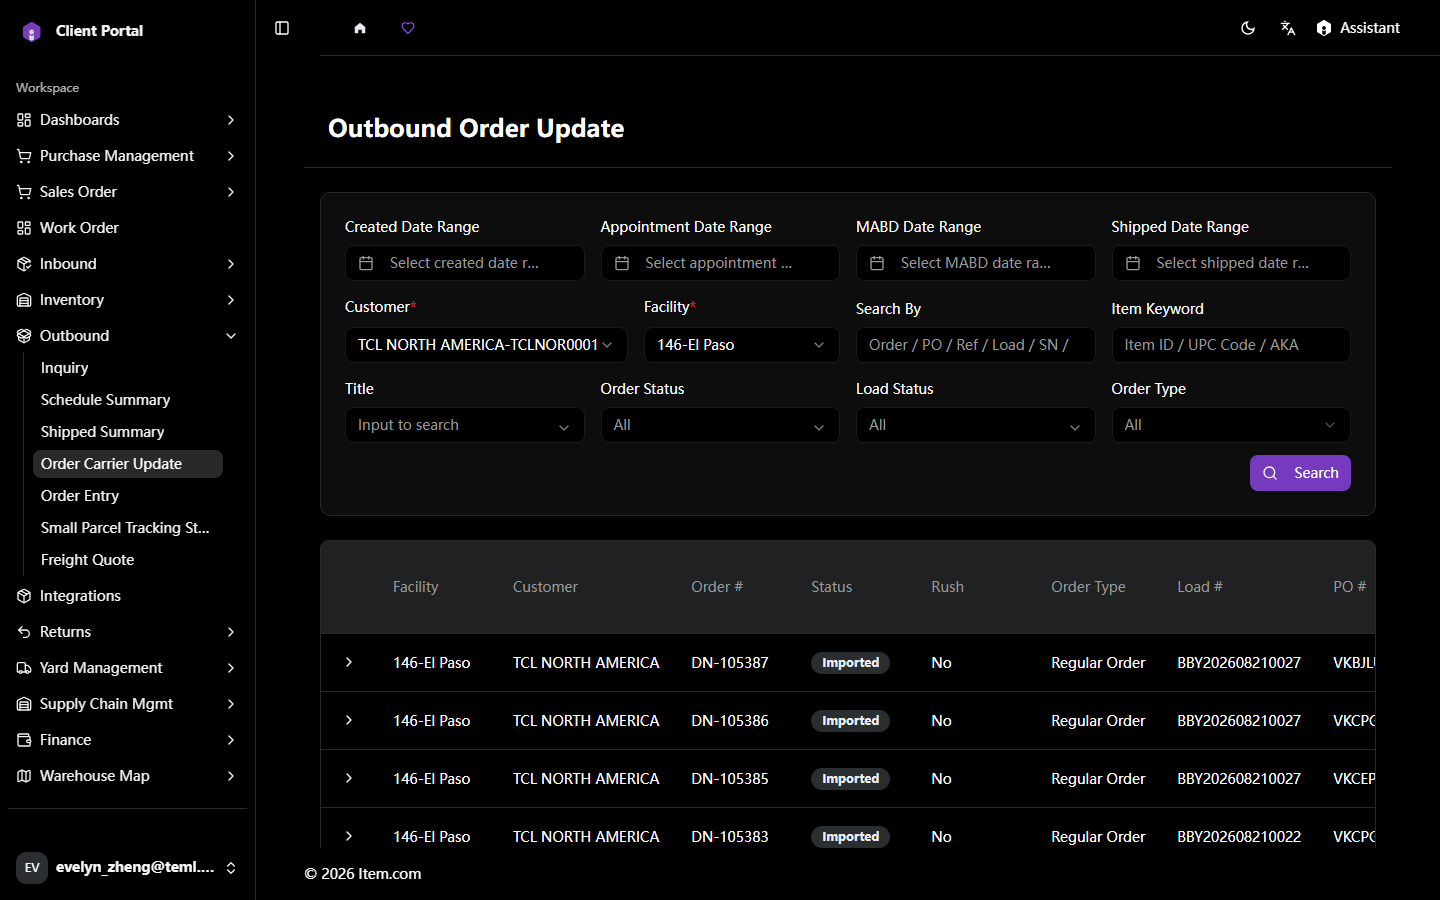The height and width of the screenshot is (900, 1440).
Task: Expand row for order DN-105383
Action: tap(349, 836)
